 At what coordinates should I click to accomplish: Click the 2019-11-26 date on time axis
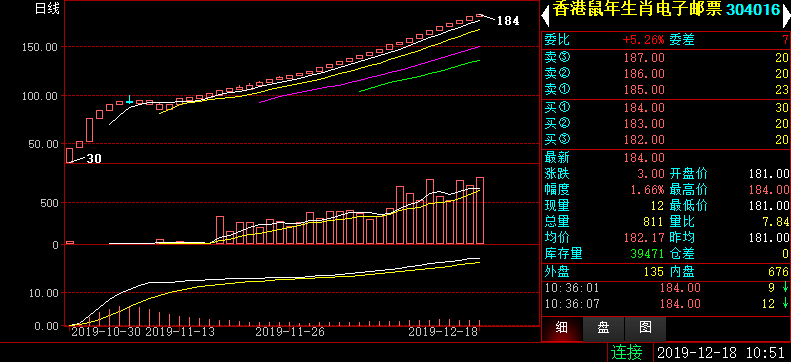click(x=290, y=332)
